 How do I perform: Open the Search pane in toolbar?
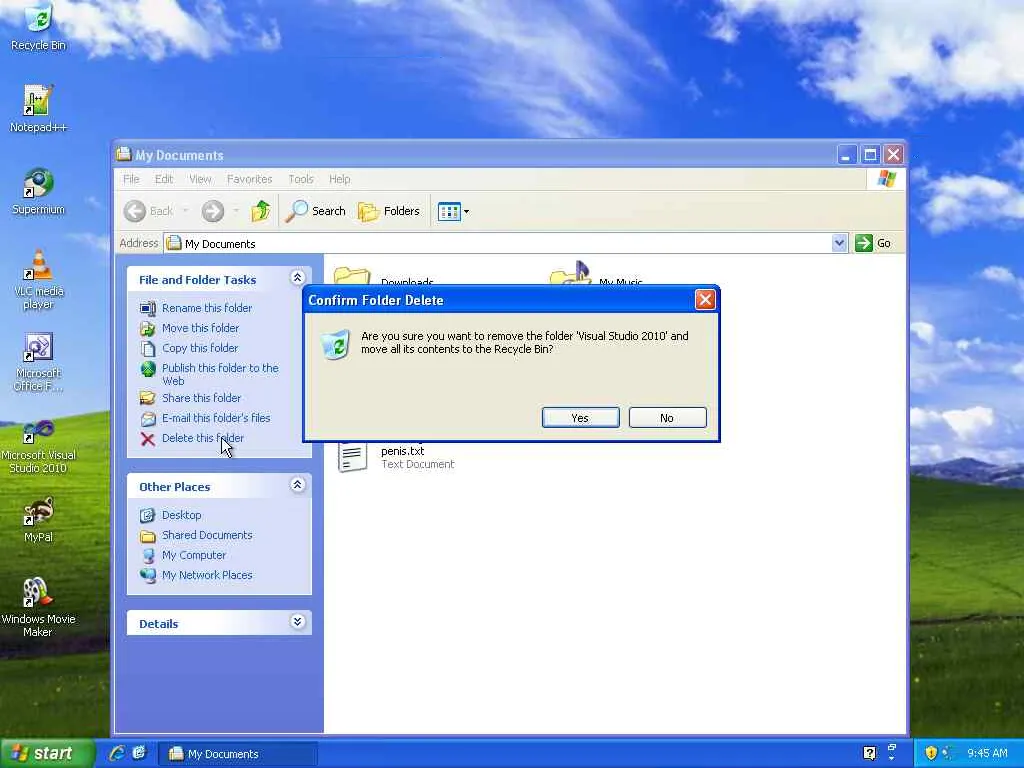coord(316,211)
